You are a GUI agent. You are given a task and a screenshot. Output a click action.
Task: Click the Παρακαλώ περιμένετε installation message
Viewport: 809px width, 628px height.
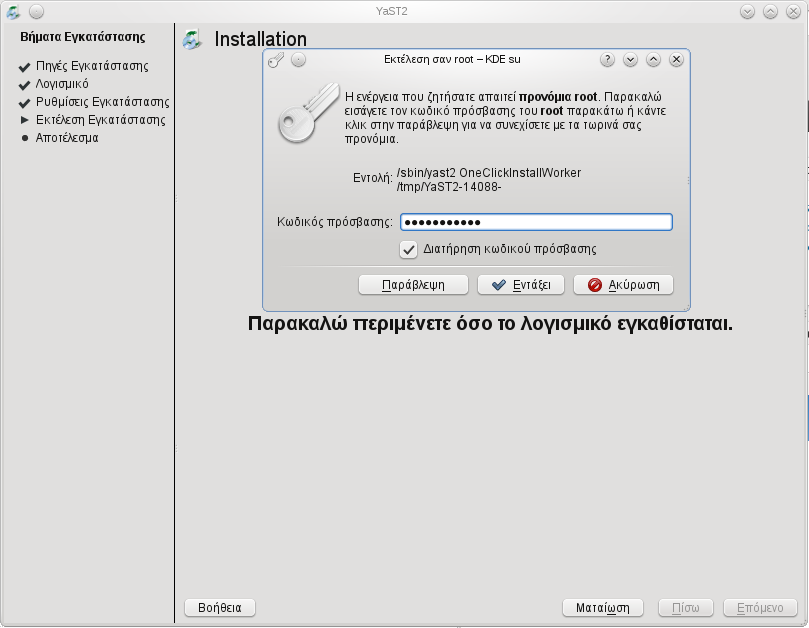490,324
